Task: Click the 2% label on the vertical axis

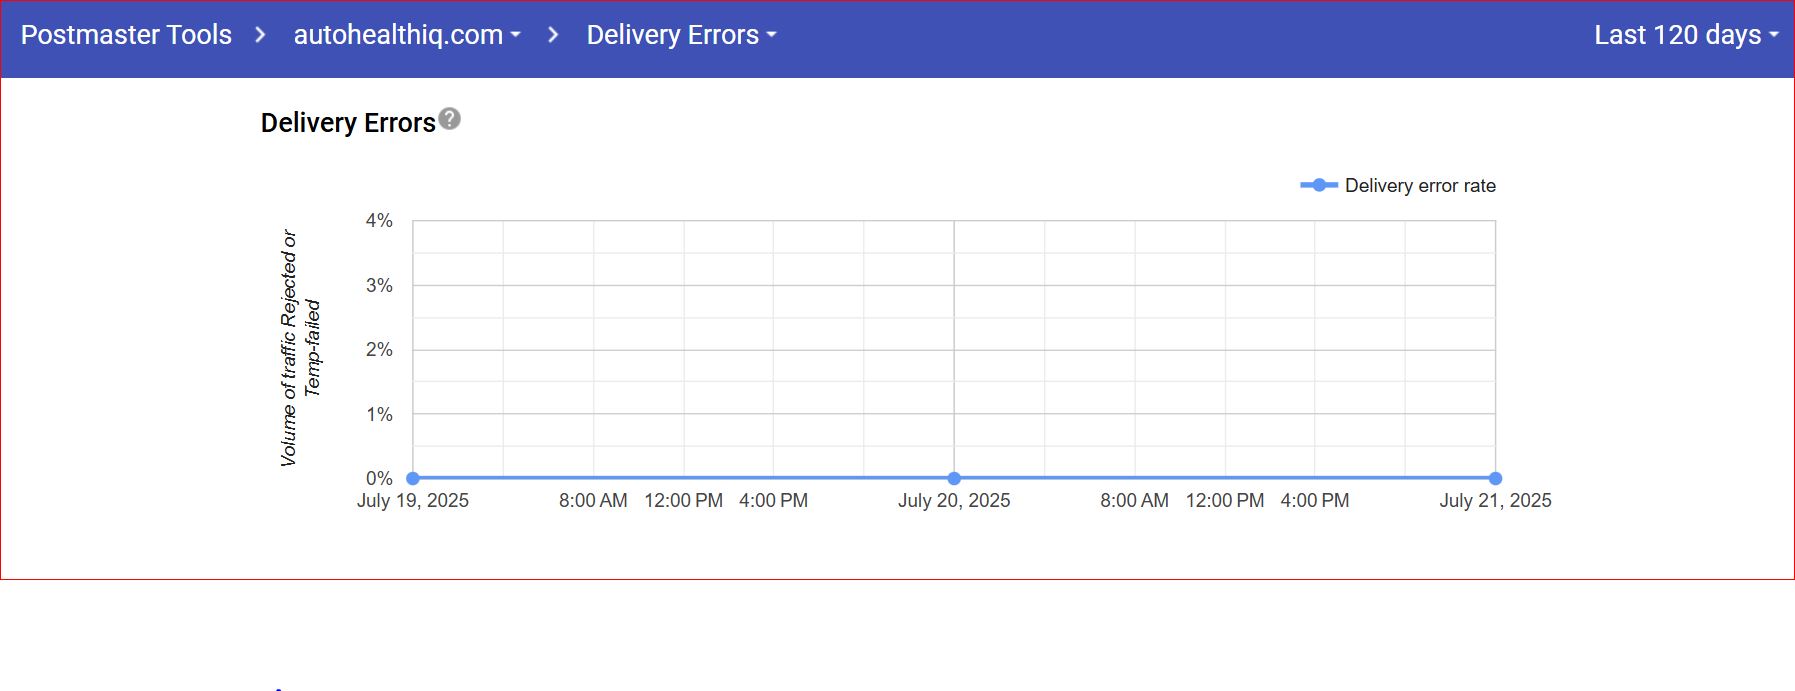Action: tap(379, 350)
